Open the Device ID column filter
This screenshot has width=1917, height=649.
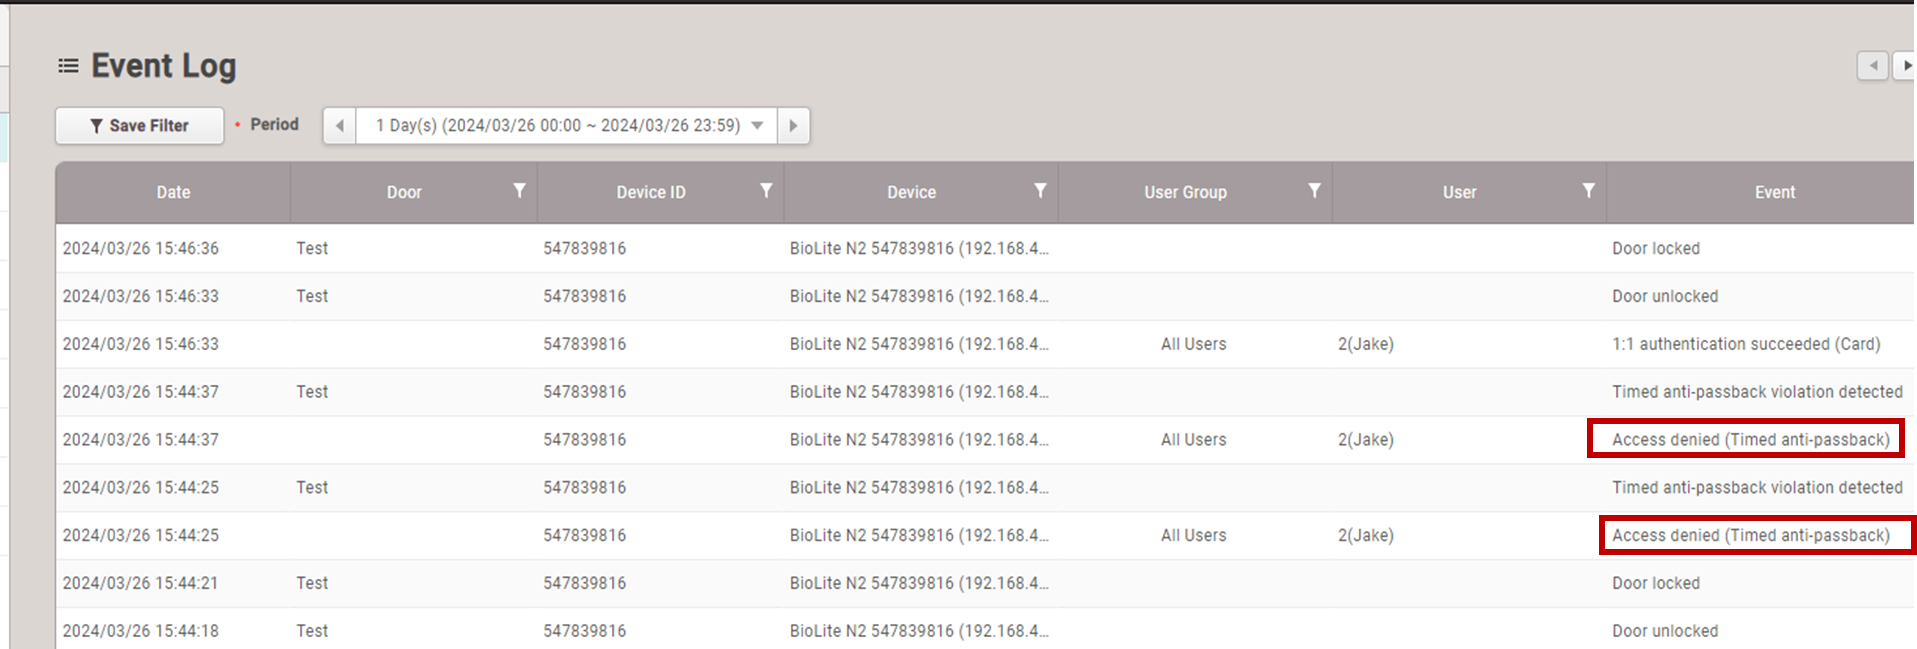tap(766, 191)
